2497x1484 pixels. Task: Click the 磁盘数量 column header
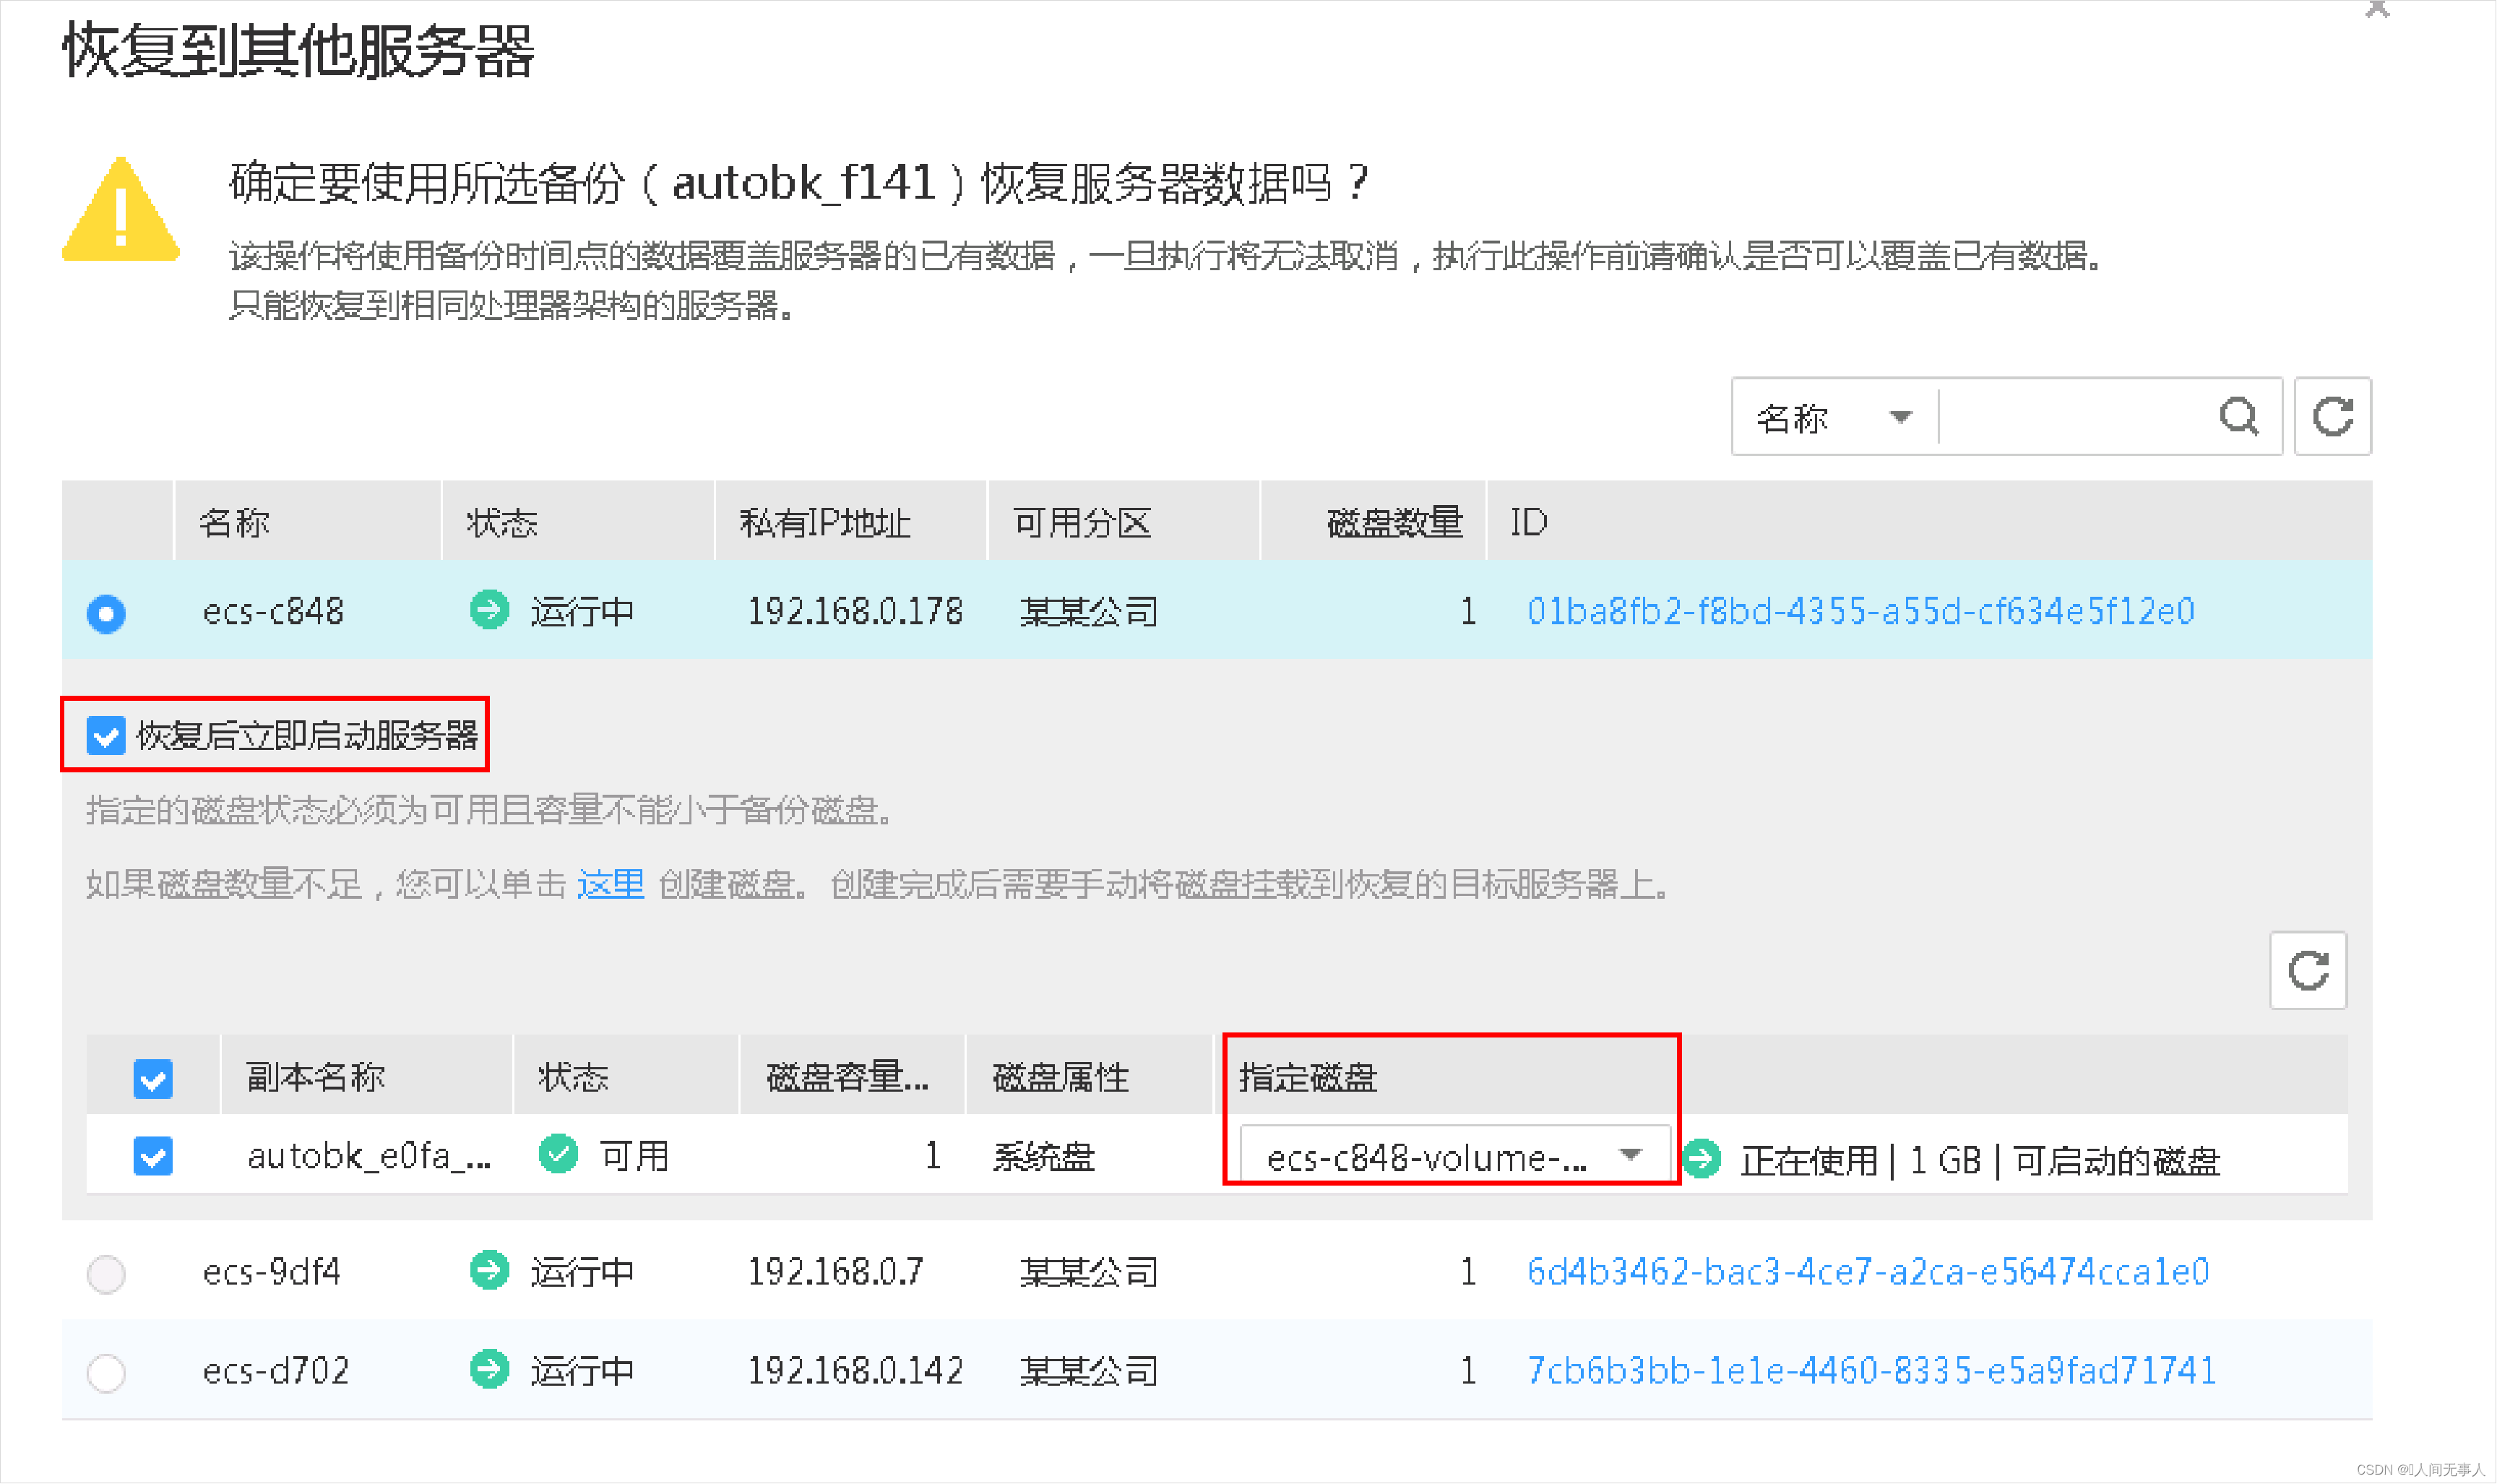1395,523
